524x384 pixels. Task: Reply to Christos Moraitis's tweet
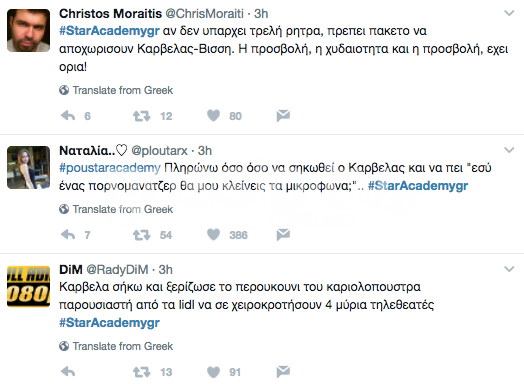pos(68,116)
